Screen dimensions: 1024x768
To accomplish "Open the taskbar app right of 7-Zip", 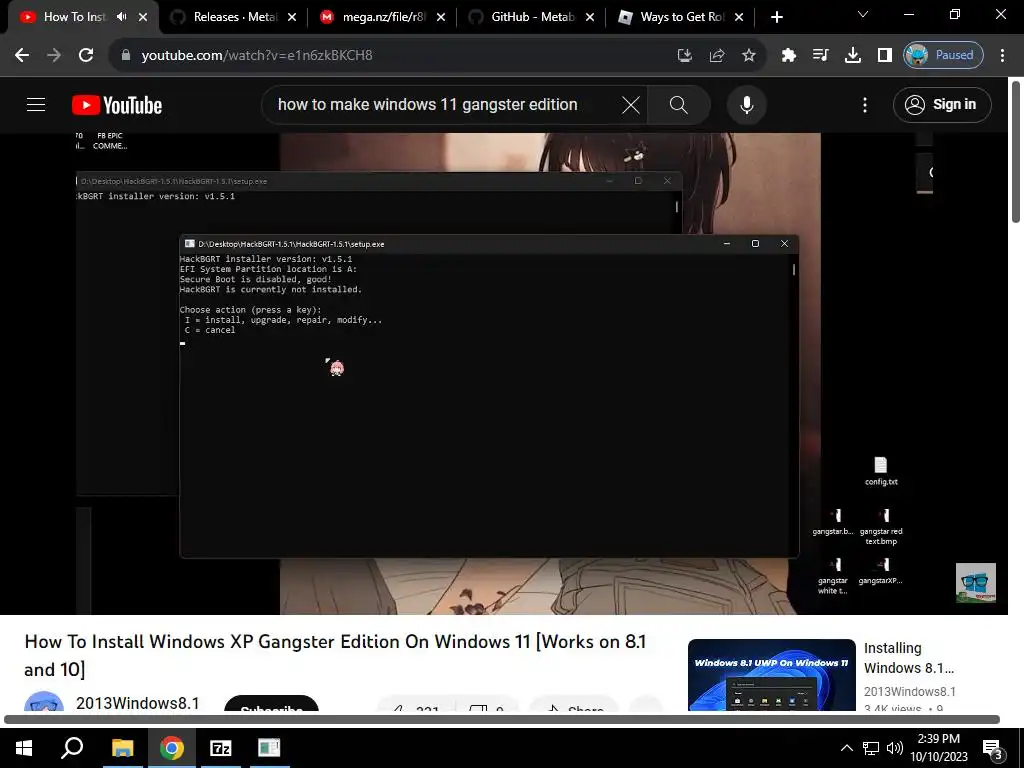I will (268, 748).
